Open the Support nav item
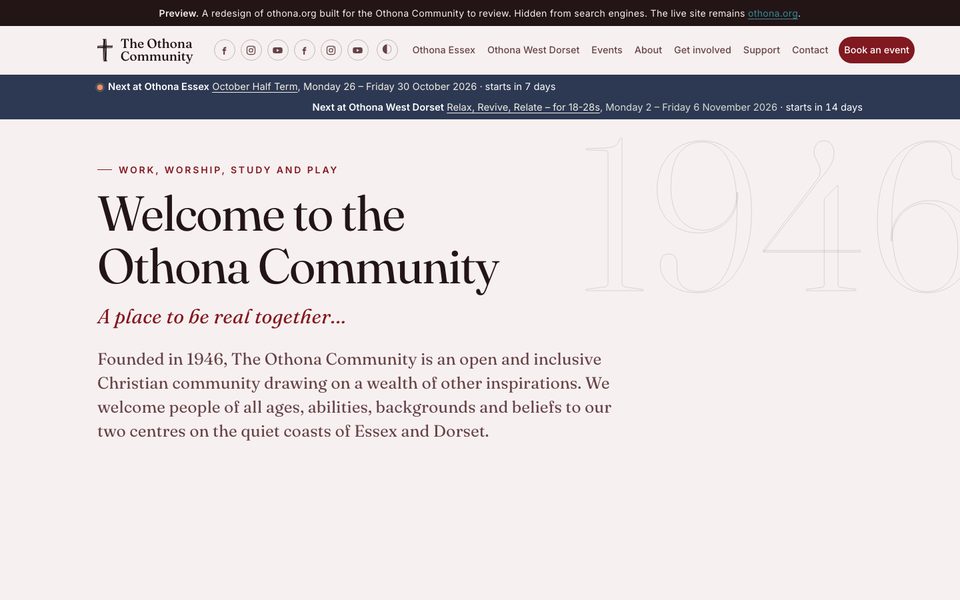The image size is (960, 600). [x=761, y=50]
